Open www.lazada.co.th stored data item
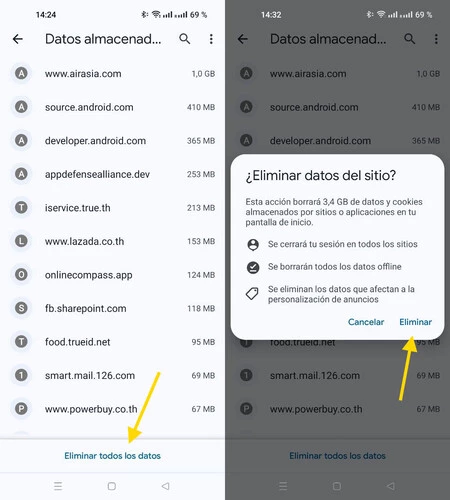The image size is (450, 500). tap(112, 241)
